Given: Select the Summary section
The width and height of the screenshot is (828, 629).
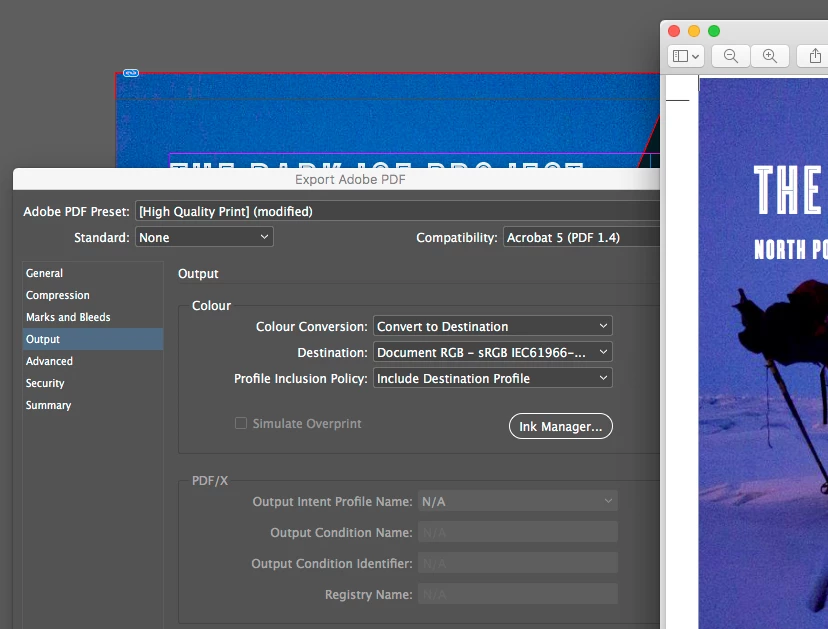Looking at the screenshot, I should click(x=93, y=405).
